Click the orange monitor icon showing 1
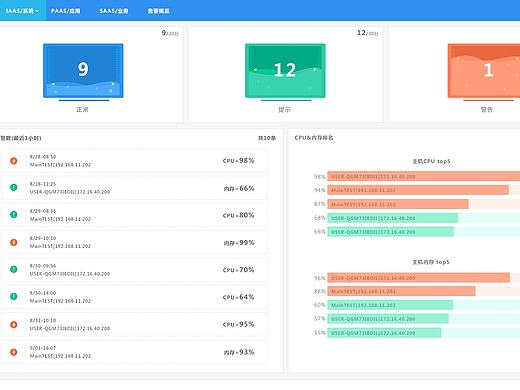 (484, 72)
